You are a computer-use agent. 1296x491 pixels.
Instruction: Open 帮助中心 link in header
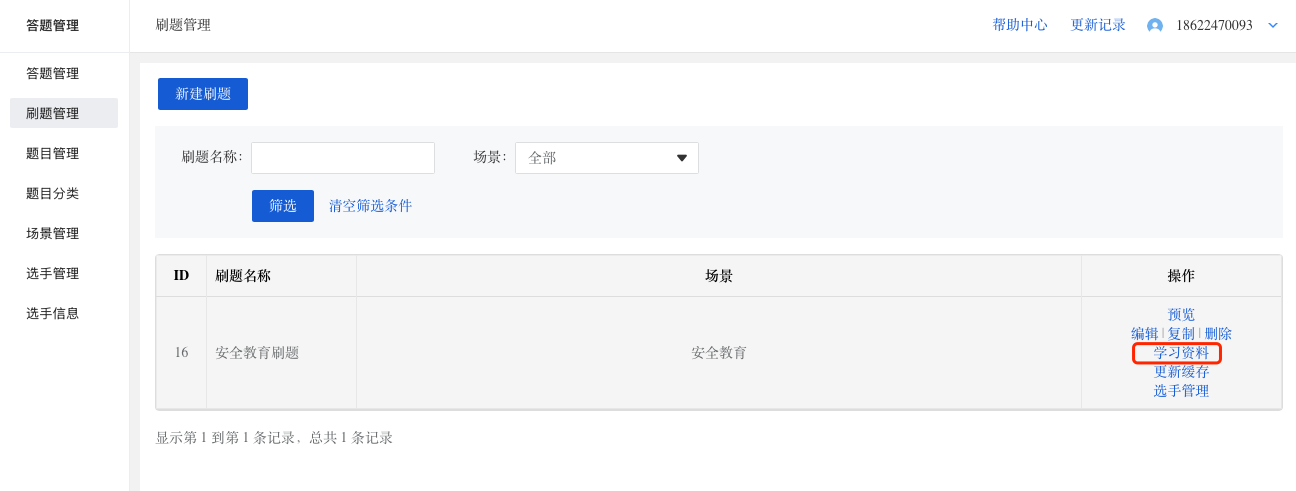click(x=1020, y=25)
